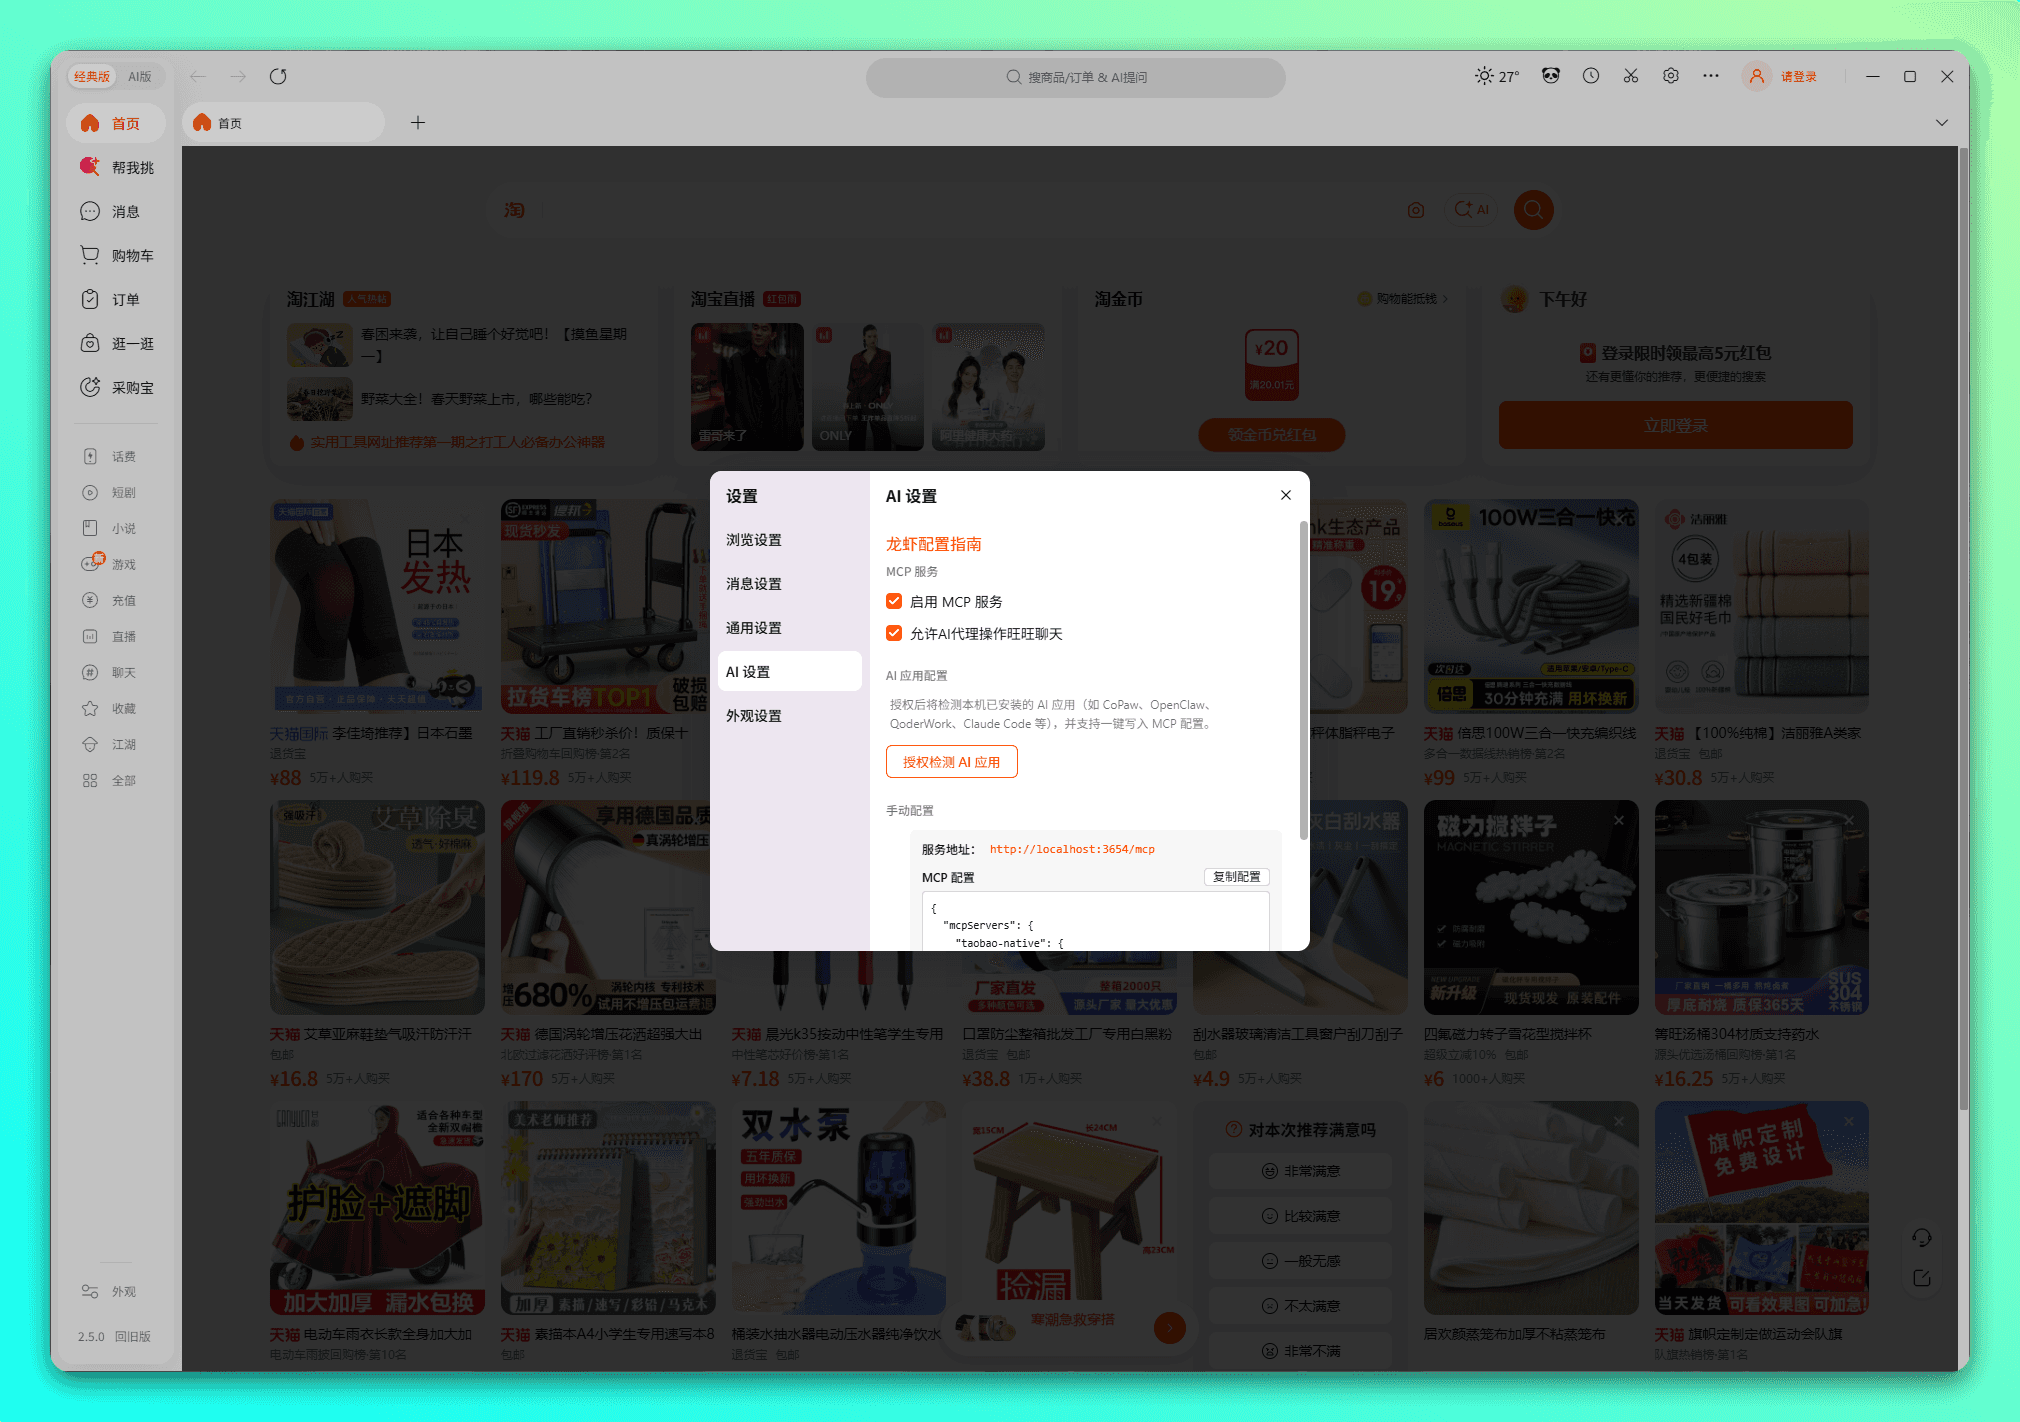Click the reload page icon
Viewport: 2020px width, 1422px height.
pyautogui.click(x=278, y=76)
